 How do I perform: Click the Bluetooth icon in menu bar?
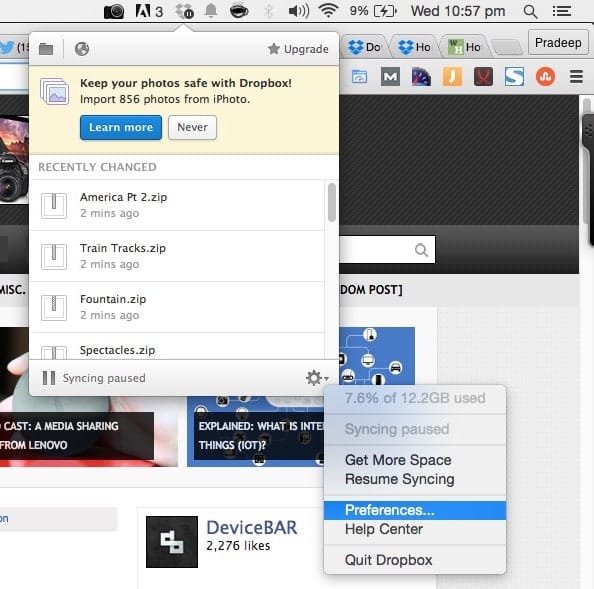click(x=268, y=11)
